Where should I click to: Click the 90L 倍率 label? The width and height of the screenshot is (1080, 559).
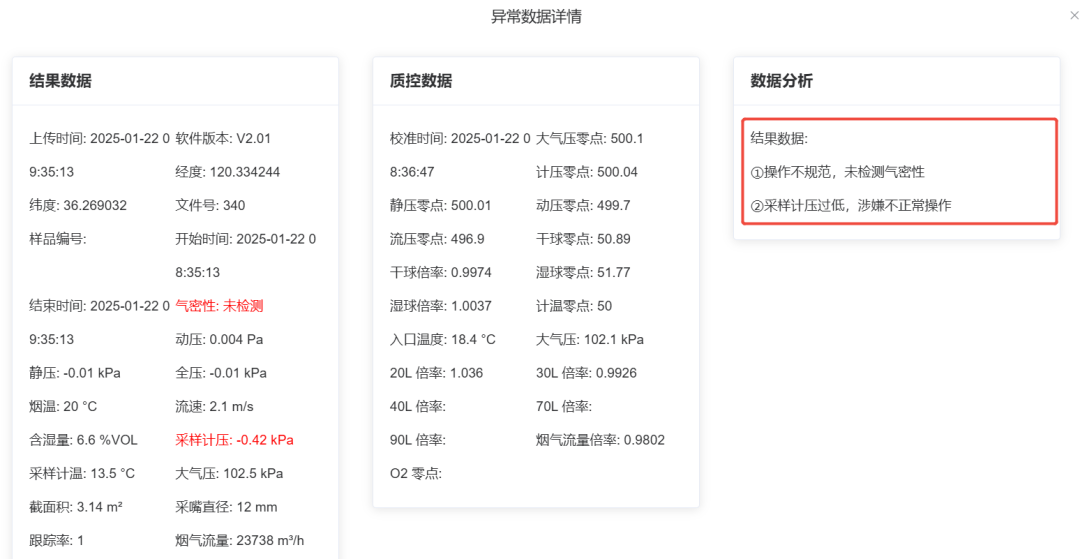(418, 440)
